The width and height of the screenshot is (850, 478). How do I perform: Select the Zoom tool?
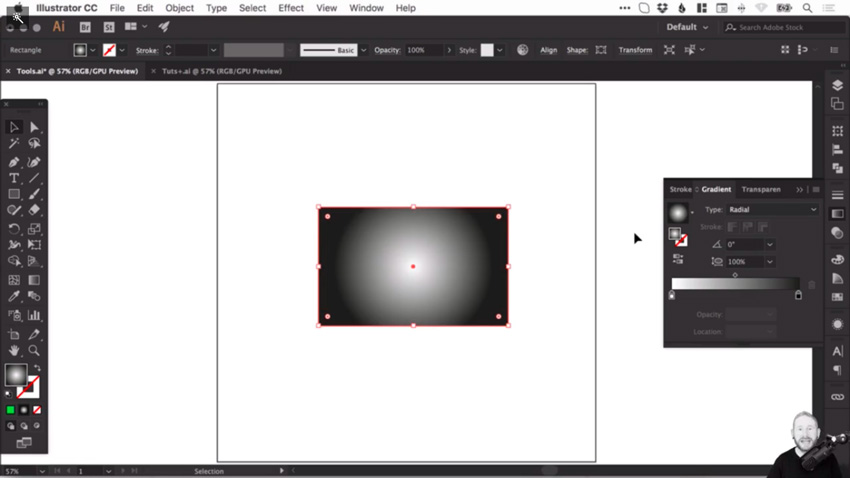pyautogui.click(x=34, y=351)
